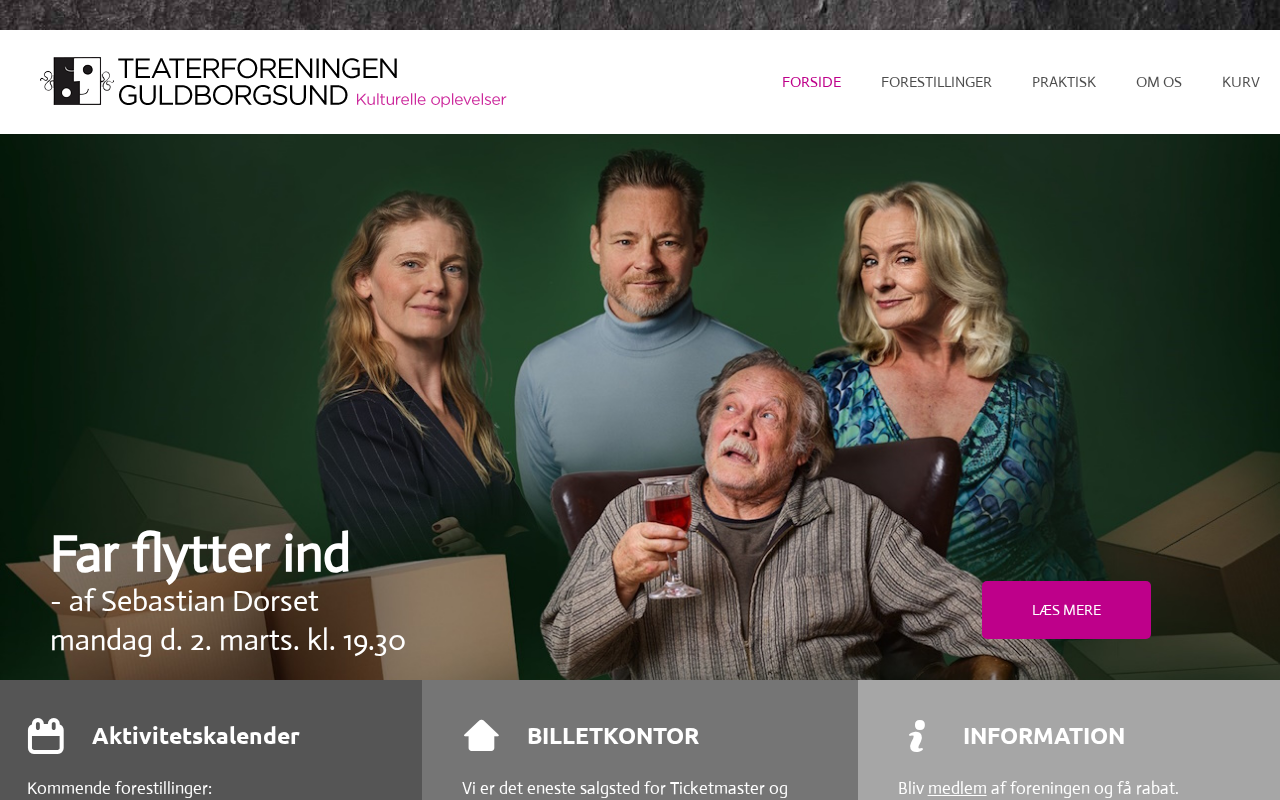Screen dimensions: 1280x800
Task: Click the Aktivitetskalender calendar icon
Action: click(x=46, y=736)
